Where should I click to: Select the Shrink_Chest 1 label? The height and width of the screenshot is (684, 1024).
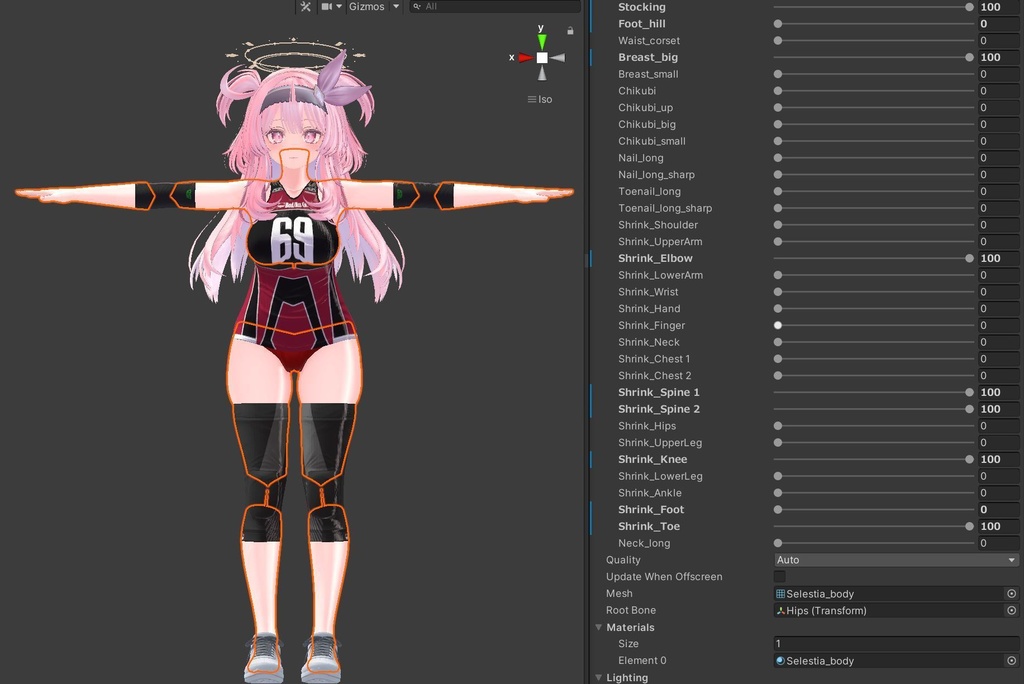coord(654,359)
